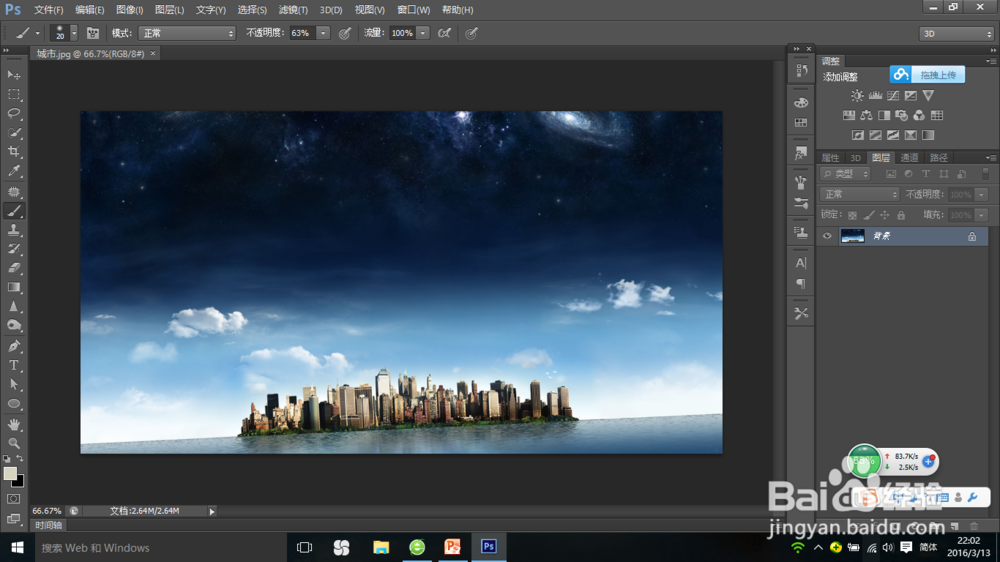Switch to the 属性 tab
The width and height of the screenshot is (1000, 562).
[x=830, y=158]
